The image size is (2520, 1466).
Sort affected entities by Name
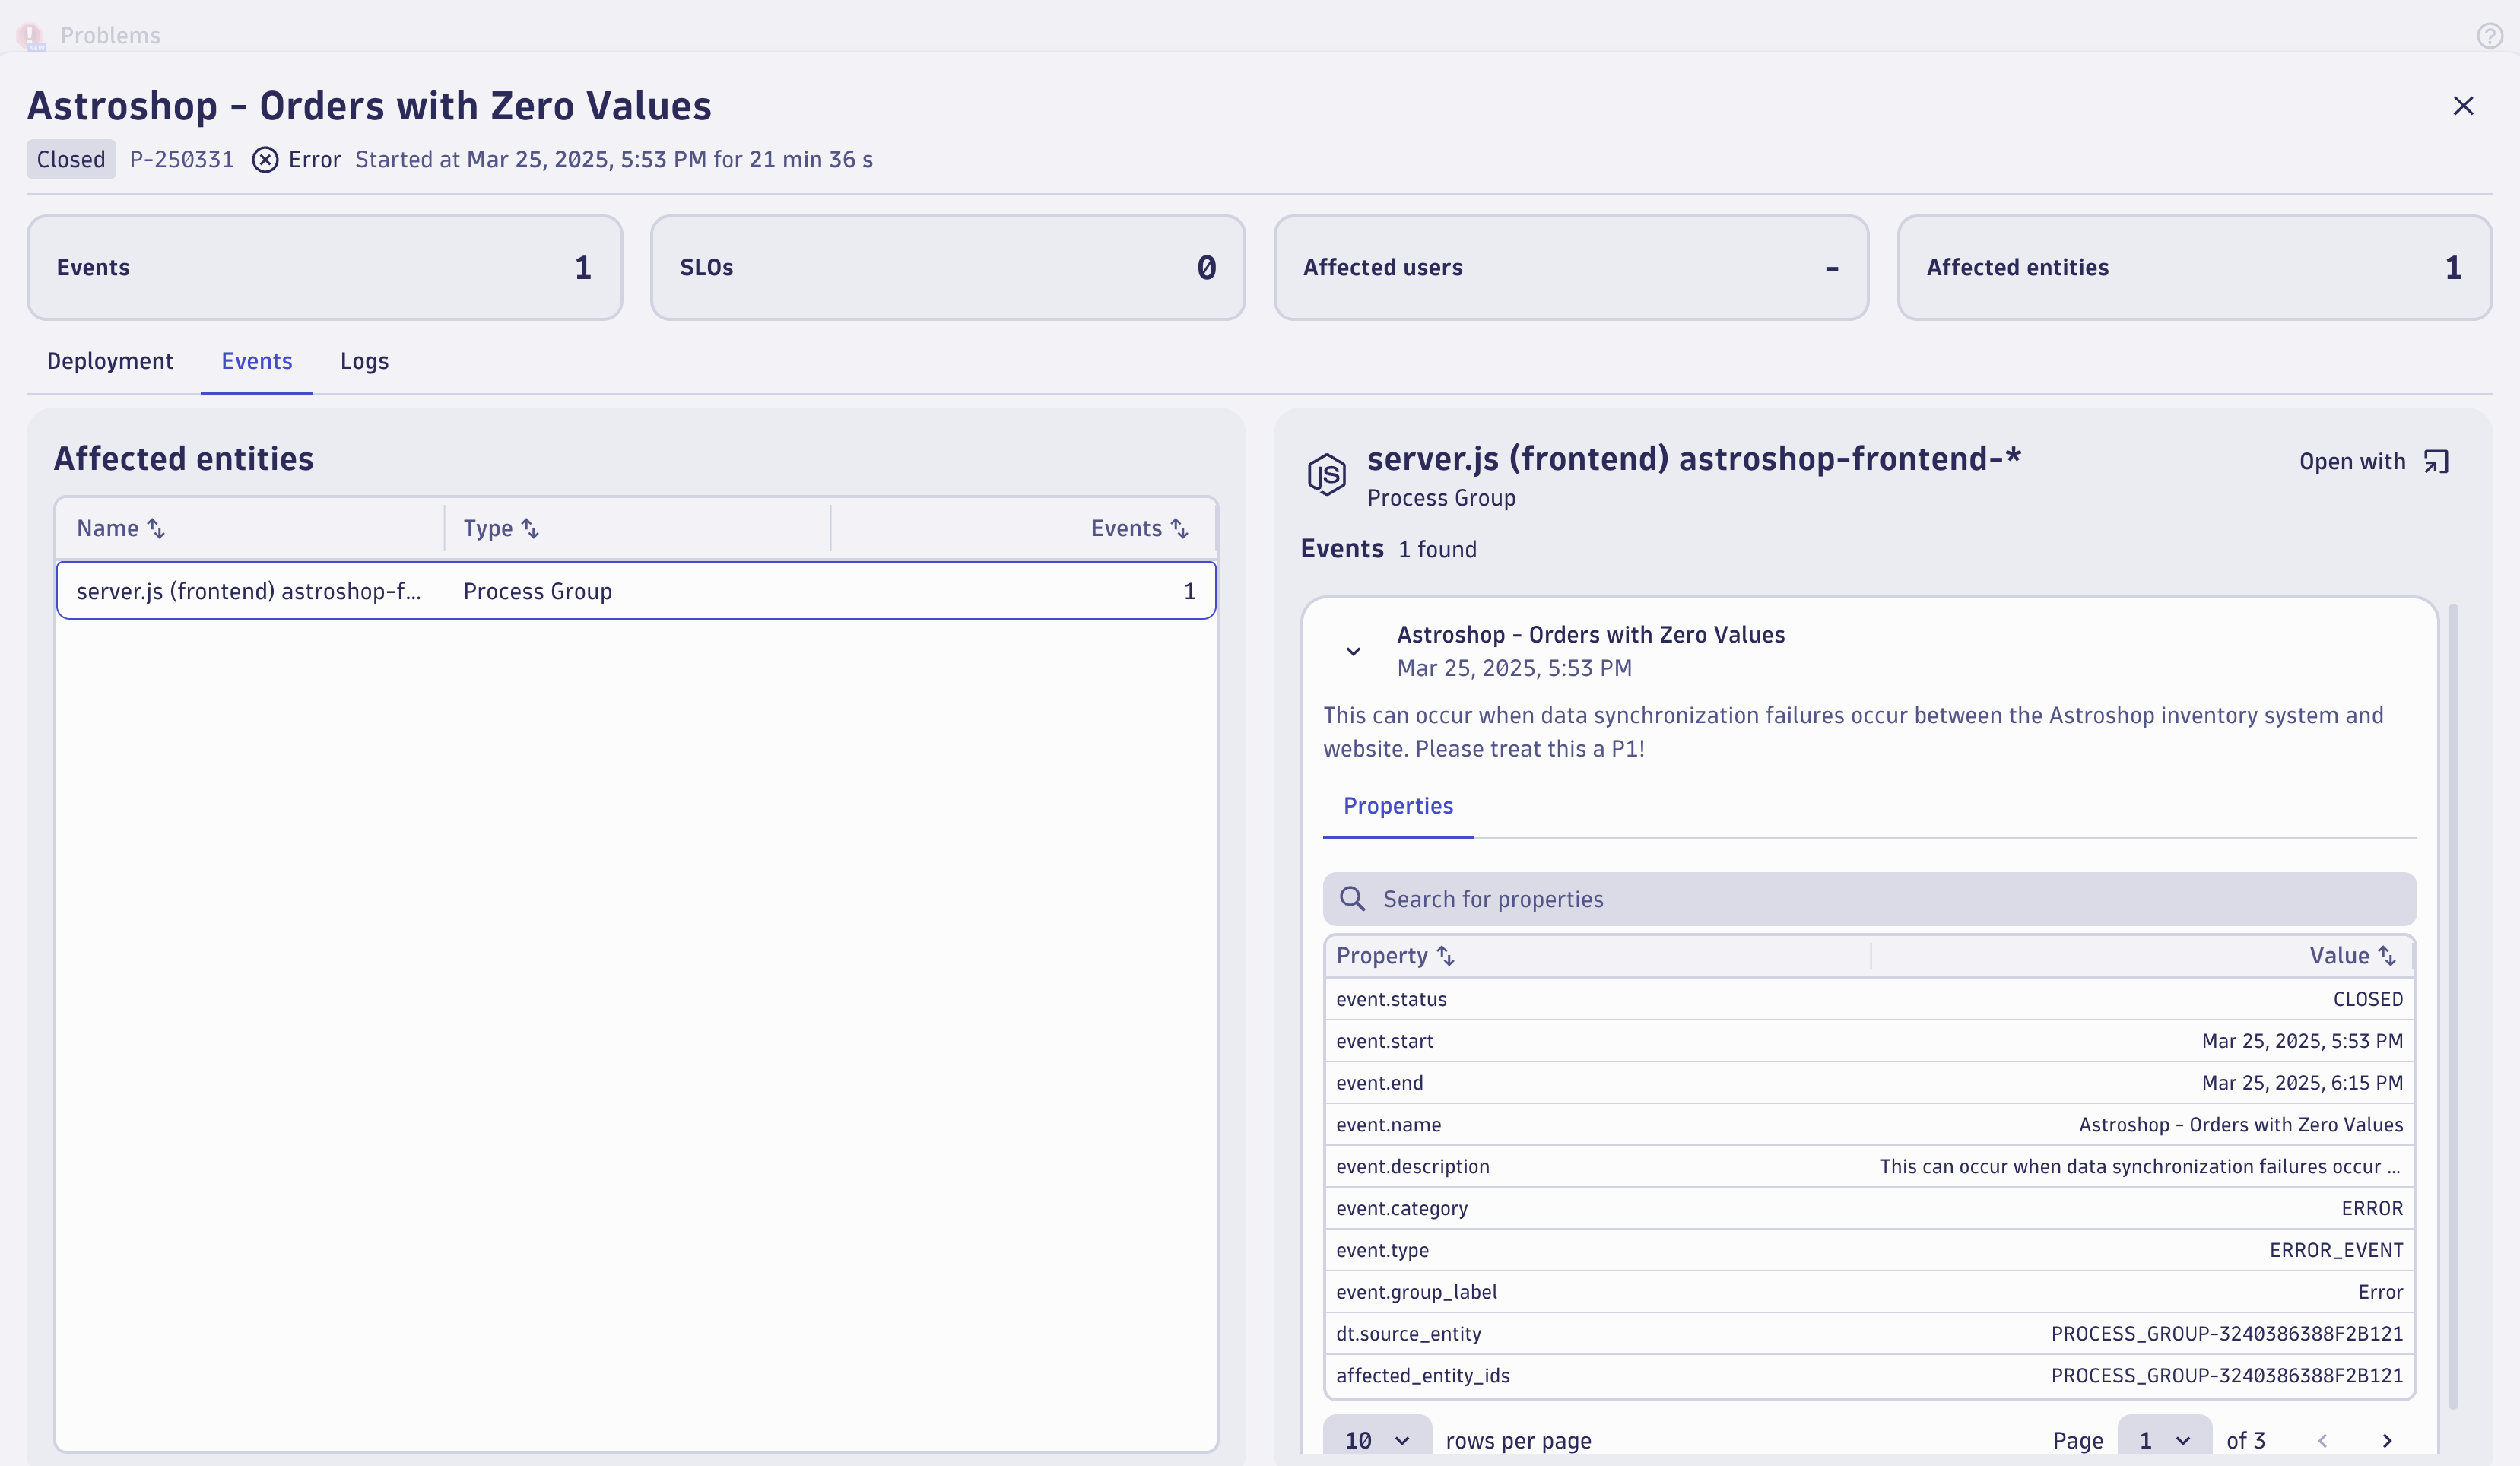157,528
